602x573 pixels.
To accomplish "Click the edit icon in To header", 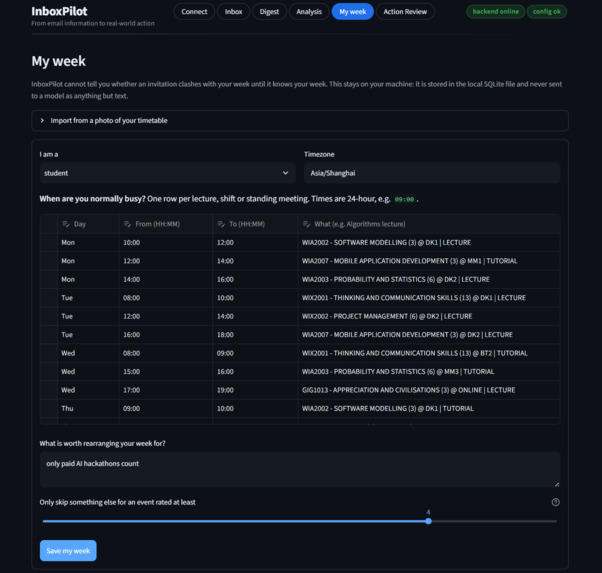I will 221,224.
